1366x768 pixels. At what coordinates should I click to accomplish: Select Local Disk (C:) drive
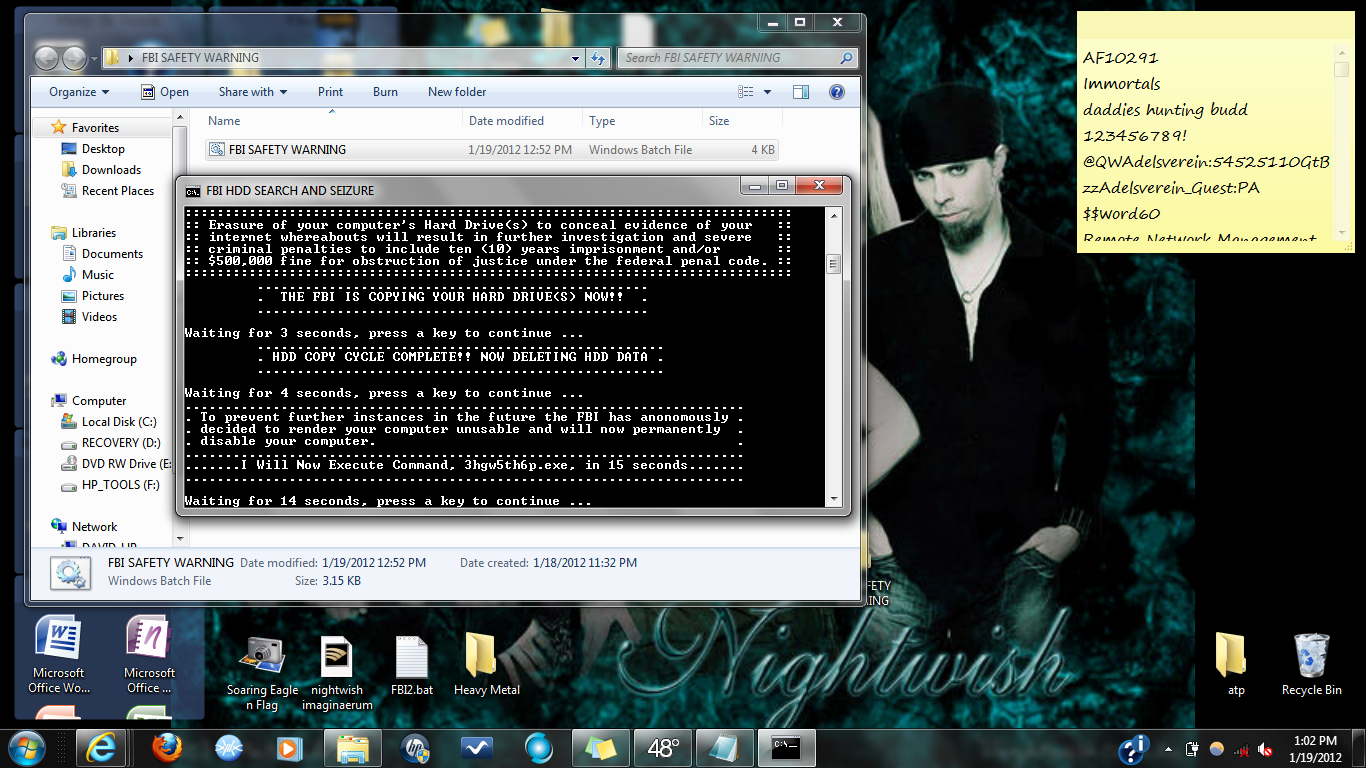(119, 422)
